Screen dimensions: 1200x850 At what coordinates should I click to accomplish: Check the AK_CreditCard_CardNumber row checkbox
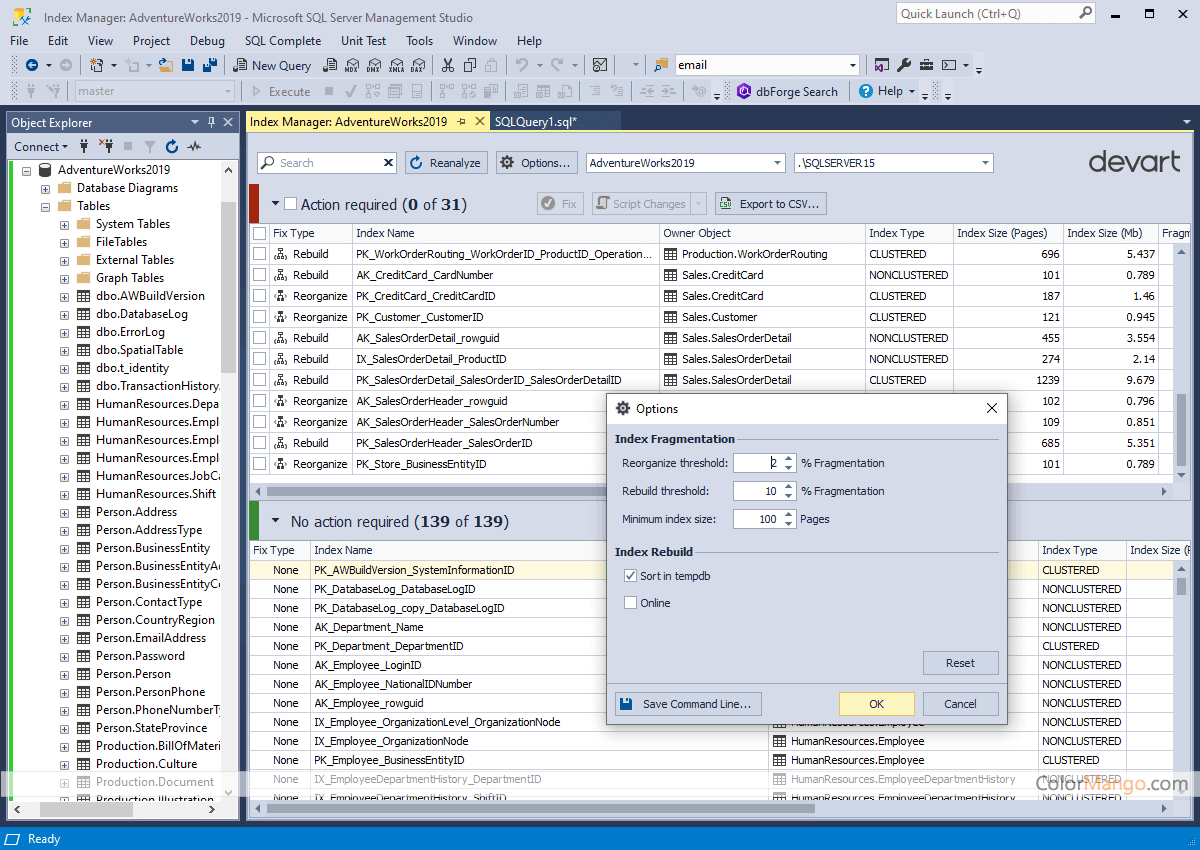(x=260, y=275)
